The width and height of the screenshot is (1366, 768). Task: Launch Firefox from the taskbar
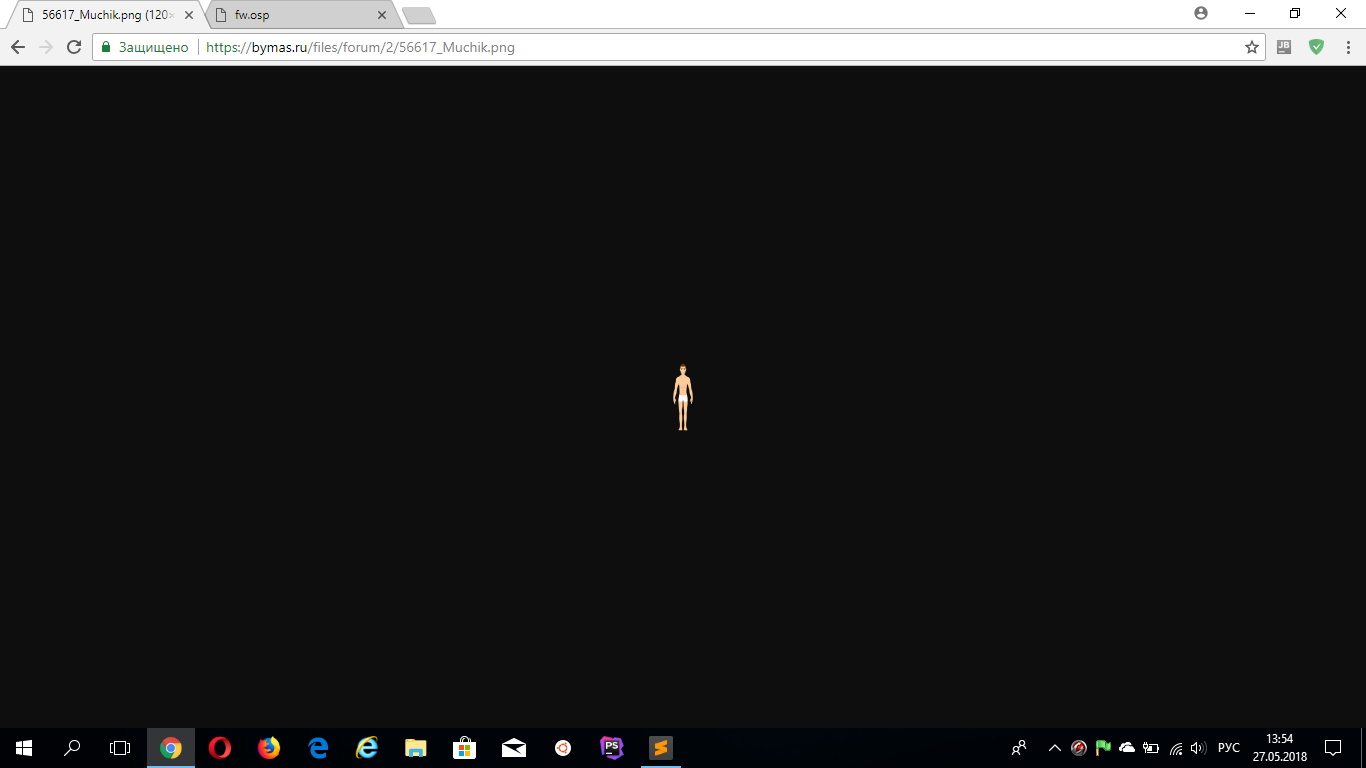point(268,747)
